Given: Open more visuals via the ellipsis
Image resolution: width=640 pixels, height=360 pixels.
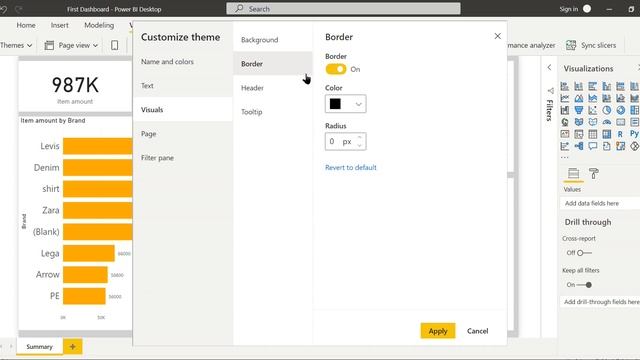Looking at the screenshot, I should coord(564,157).
